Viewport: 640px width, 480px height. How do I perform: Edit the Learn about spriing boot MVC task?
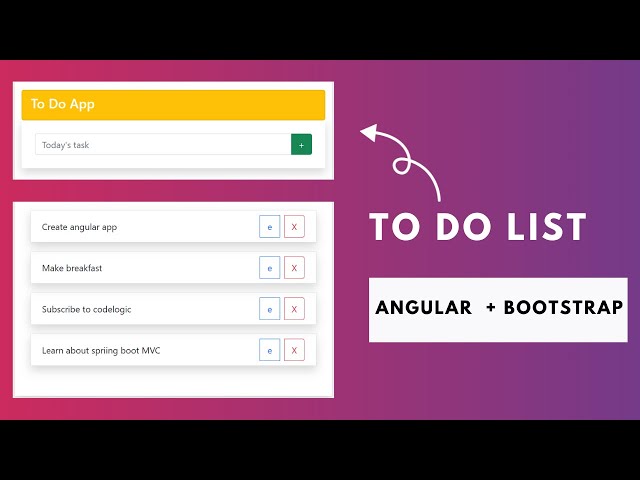269,350
